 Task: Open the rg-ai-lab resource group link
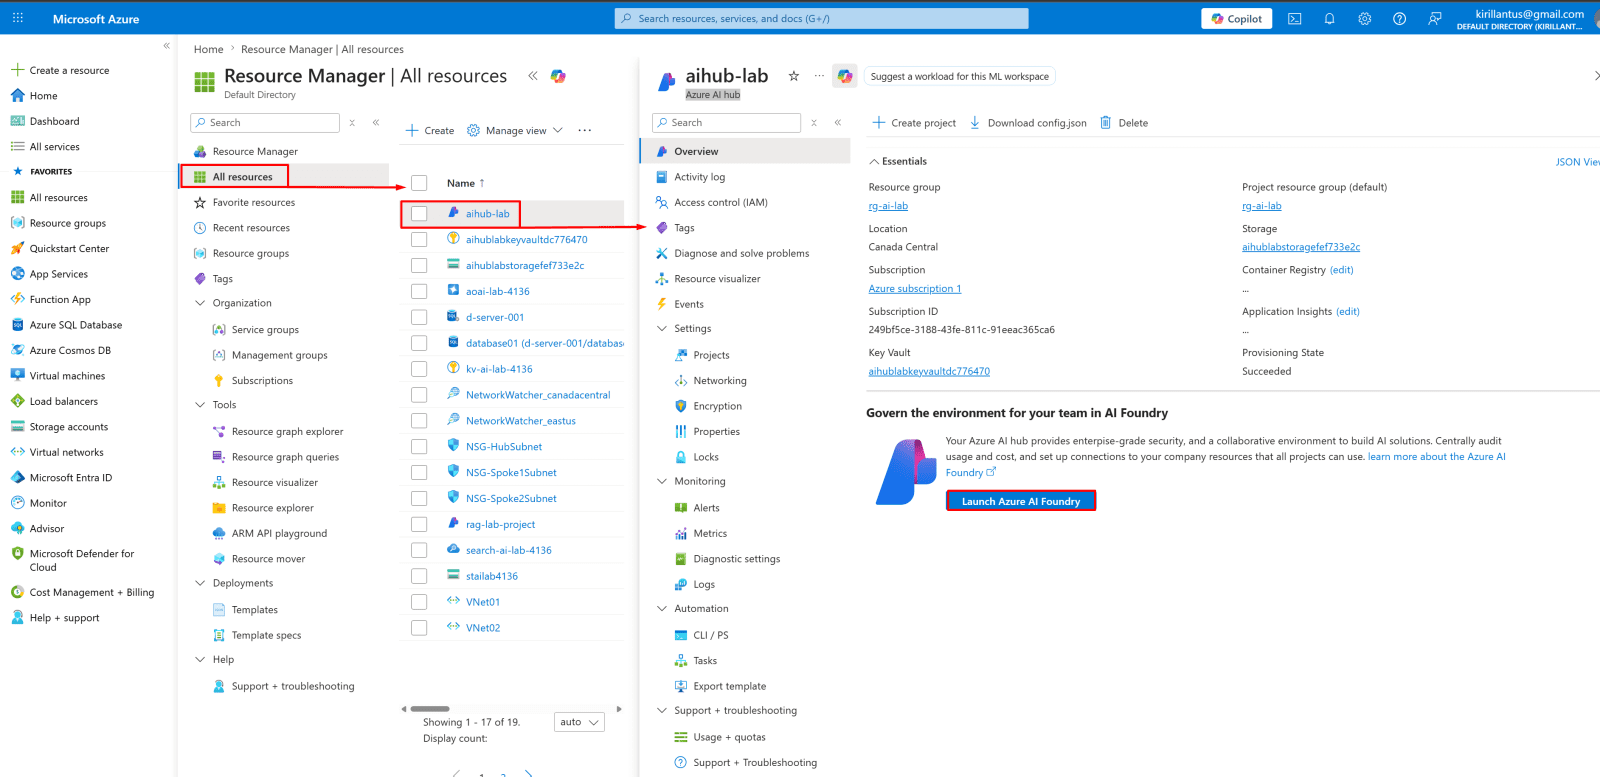pyautogui.click(x=888, y=206)
